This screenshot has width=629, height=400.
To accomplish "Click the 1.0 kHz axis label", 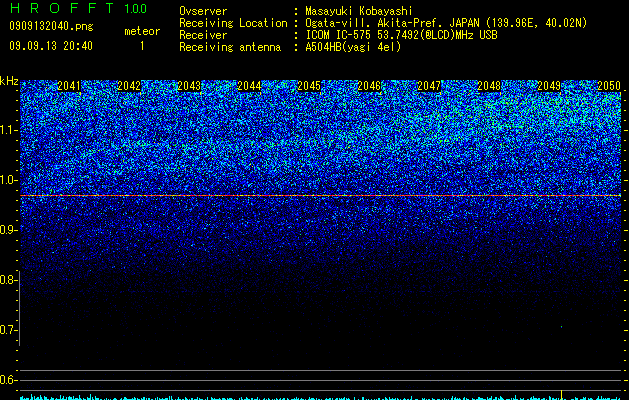I will pos(9,180).
